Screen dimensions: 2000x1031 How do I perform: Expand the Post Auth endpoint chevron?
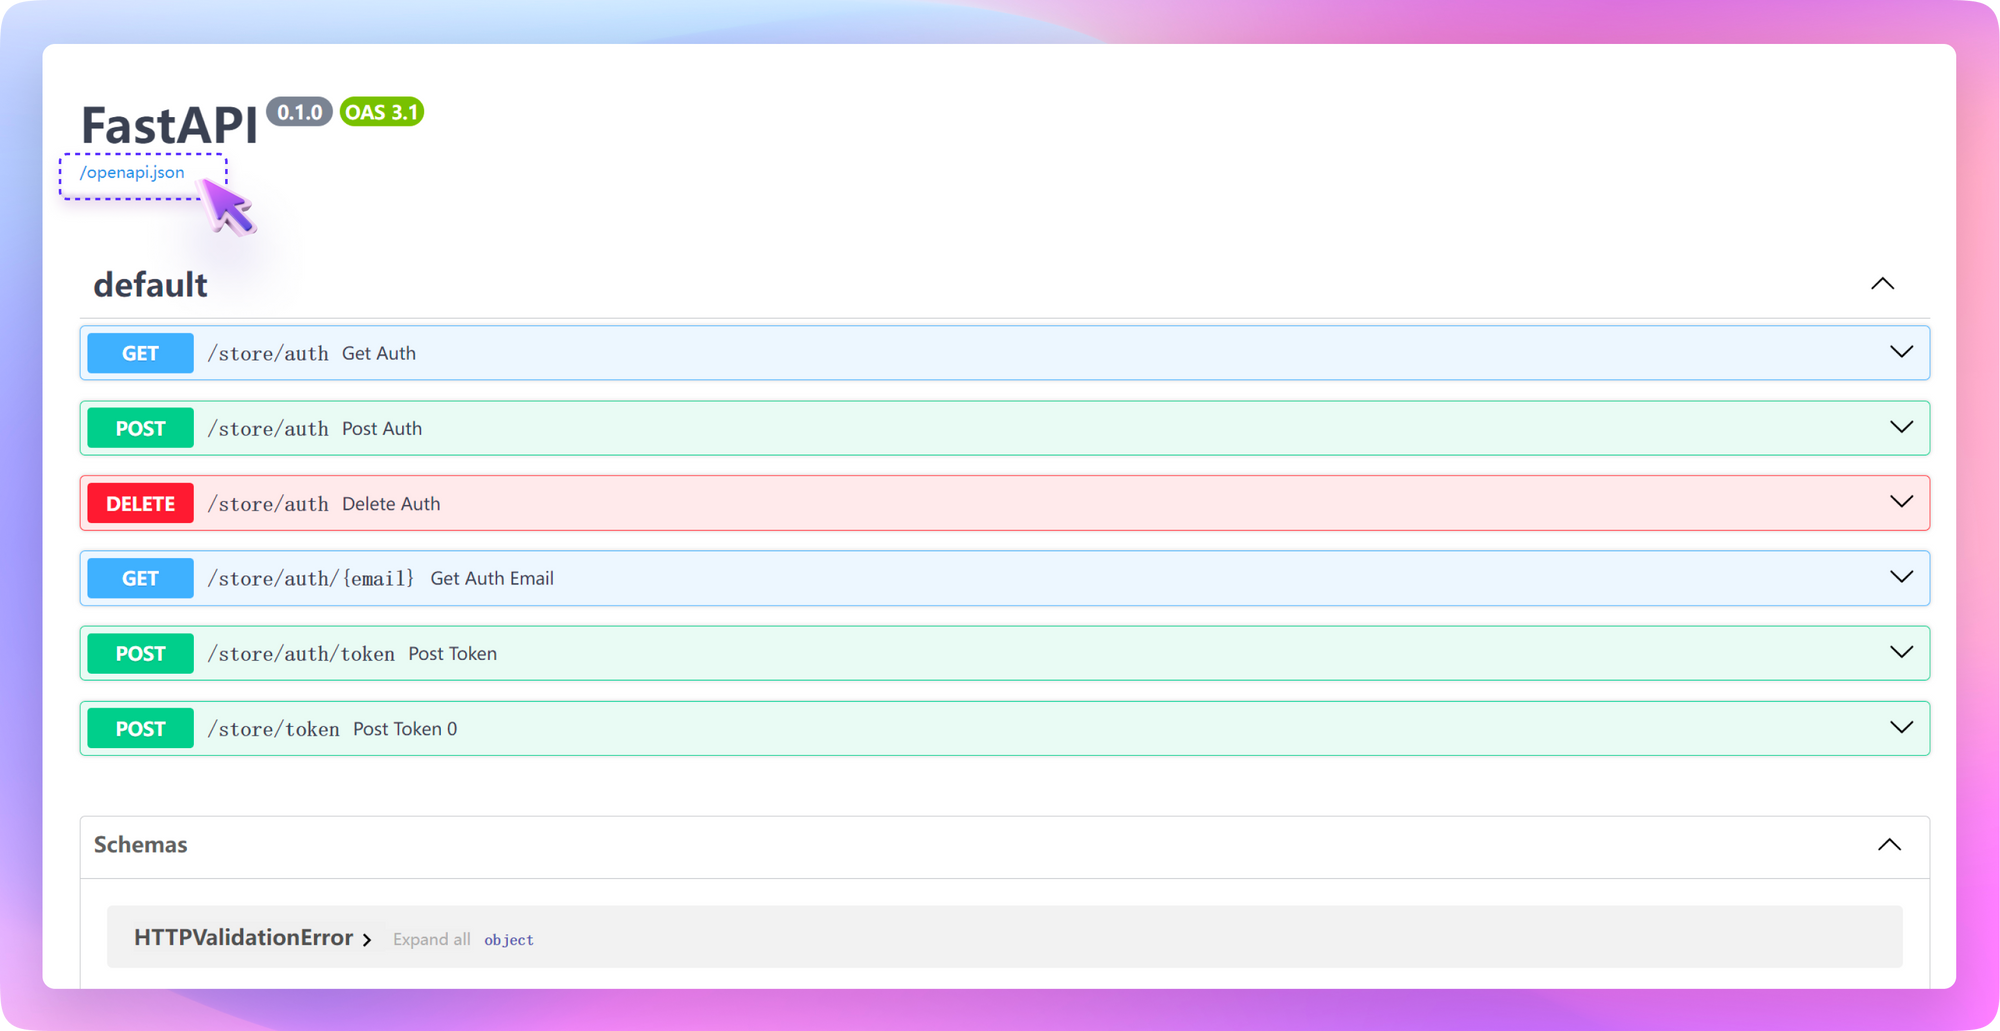(1901, 427)
